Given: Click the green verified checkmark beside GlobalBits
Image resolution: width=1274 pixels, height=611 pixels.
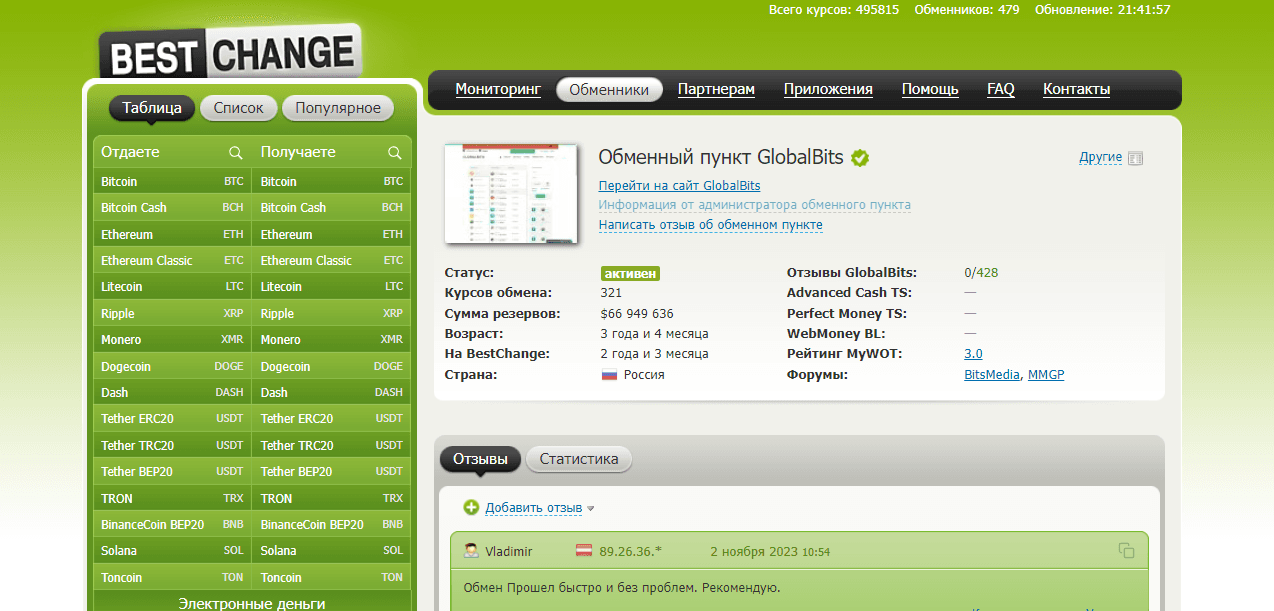Looking at the screenshot, I should [x=860, y=158].
